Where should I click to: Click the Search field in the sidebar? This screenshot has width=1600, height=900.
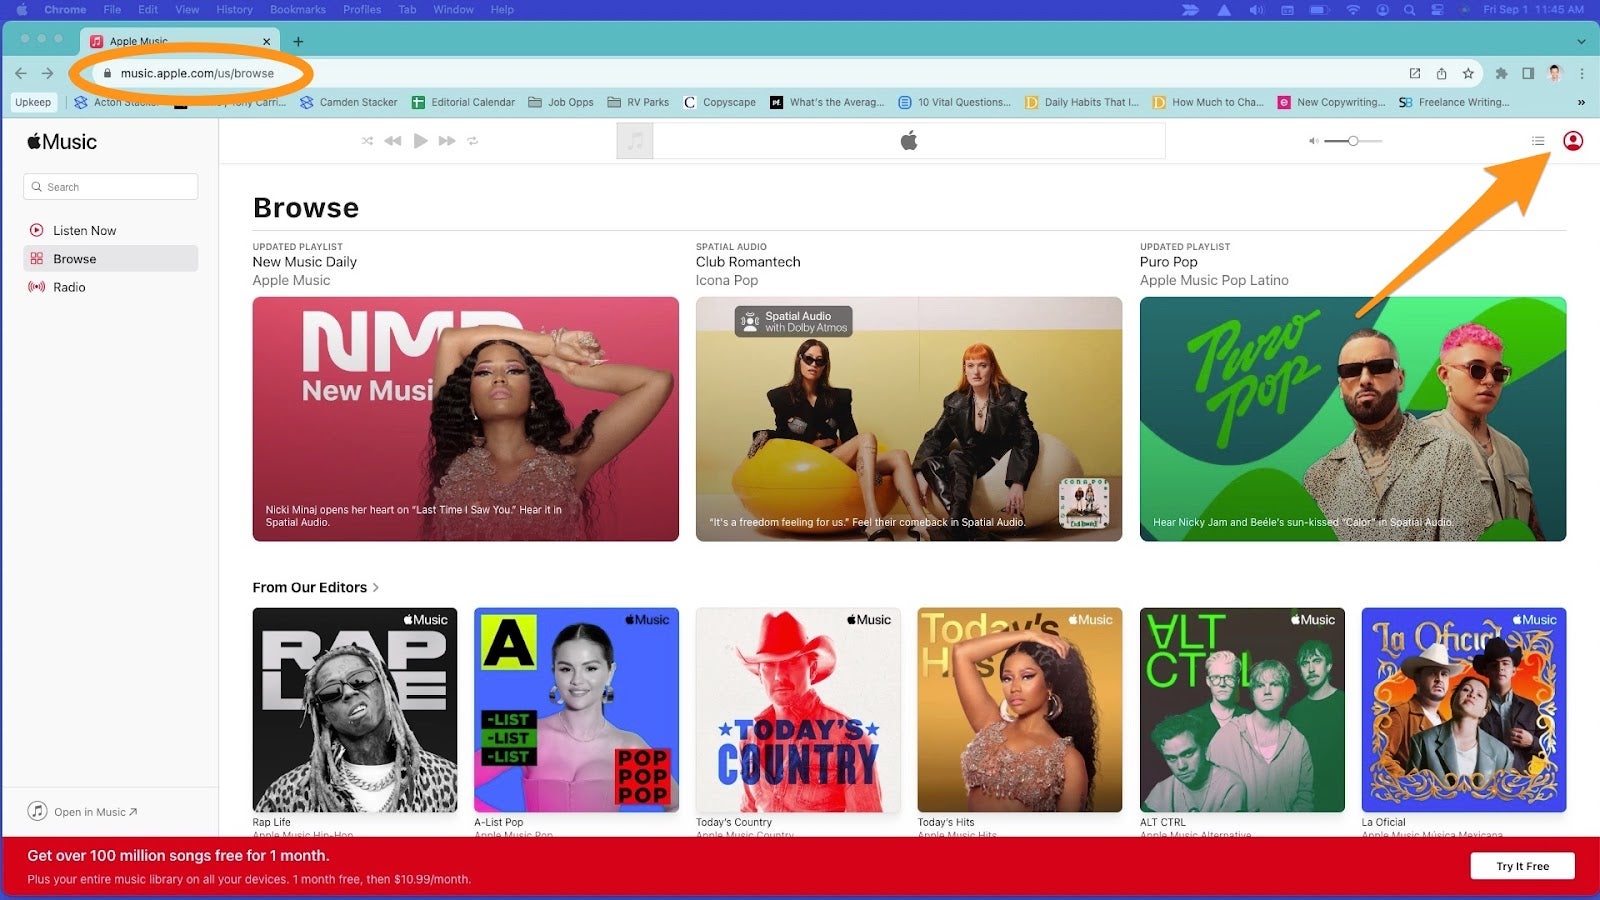(x=110, y=187)
